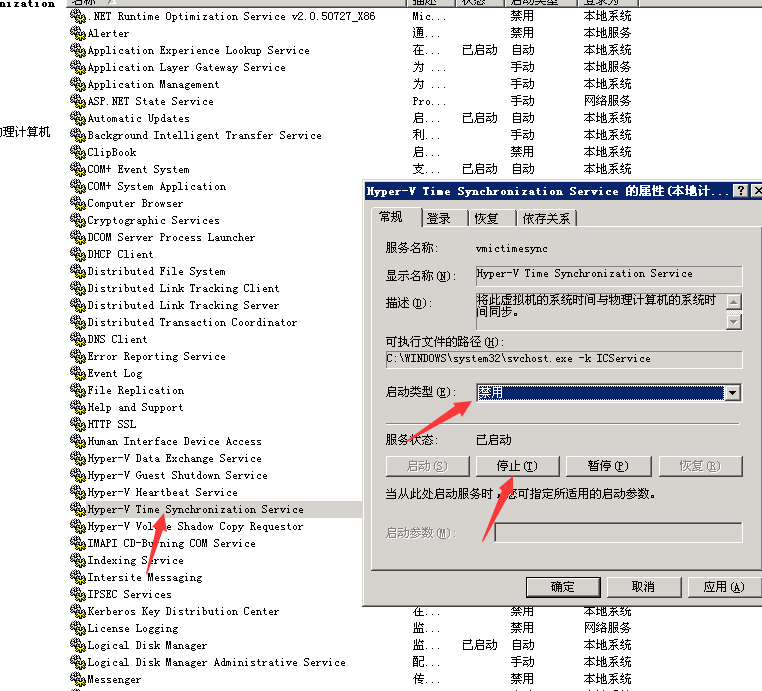Select the File Replication service

click(136, 390)
